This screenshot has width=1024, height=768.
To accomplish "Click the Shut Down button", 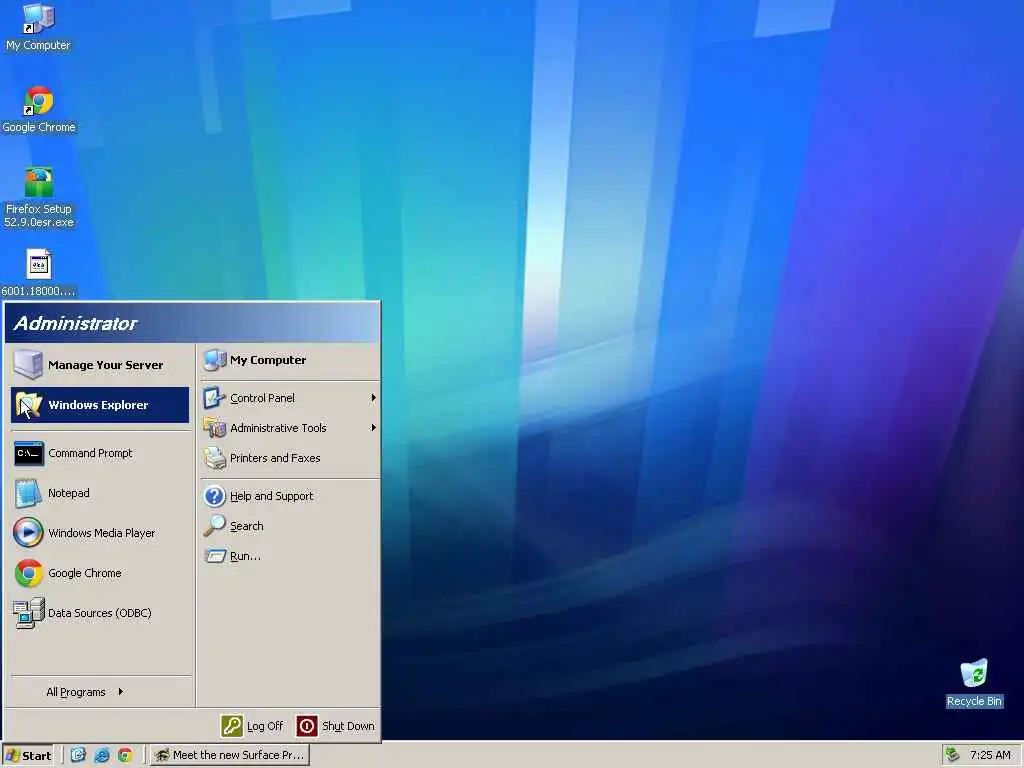I will point(336,726).
